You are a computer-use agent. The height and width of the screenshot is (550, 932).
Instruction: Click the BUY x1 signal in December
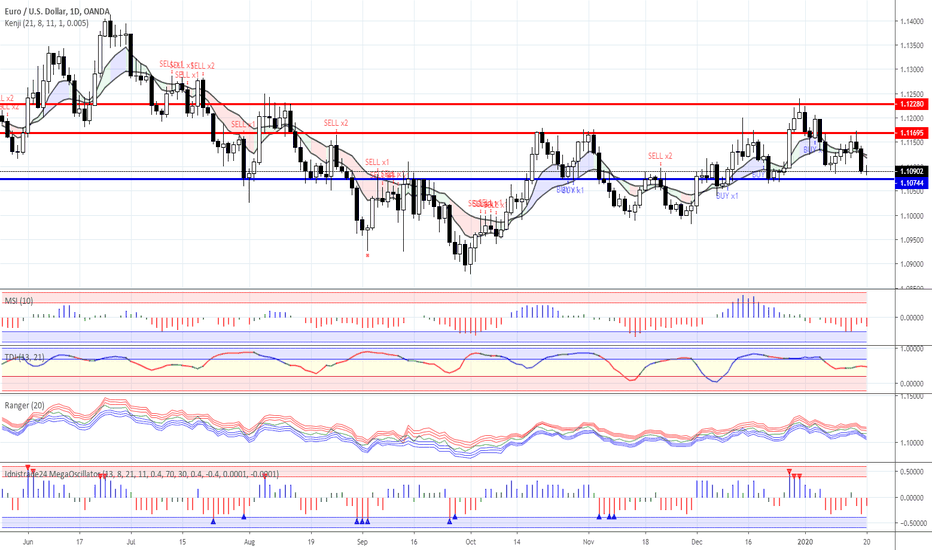pos(727,196)
